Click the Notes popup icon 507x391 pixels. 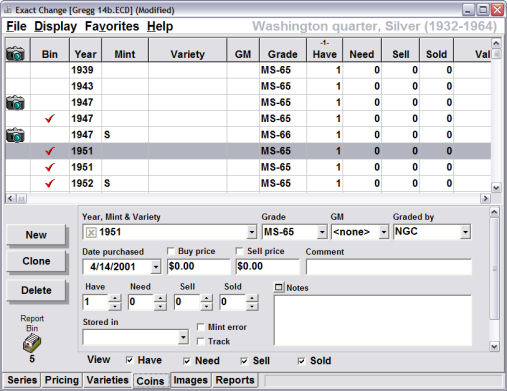tap(278, 287)
